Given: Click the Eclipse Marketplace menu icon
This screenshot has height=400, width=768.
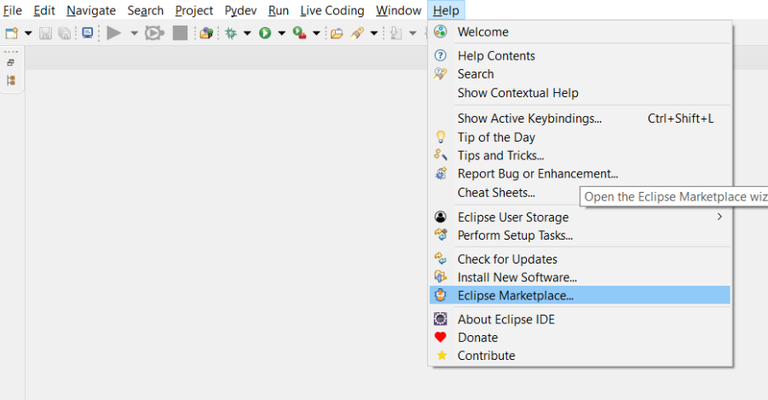Looking at the screenshot, I should [440, 295].
